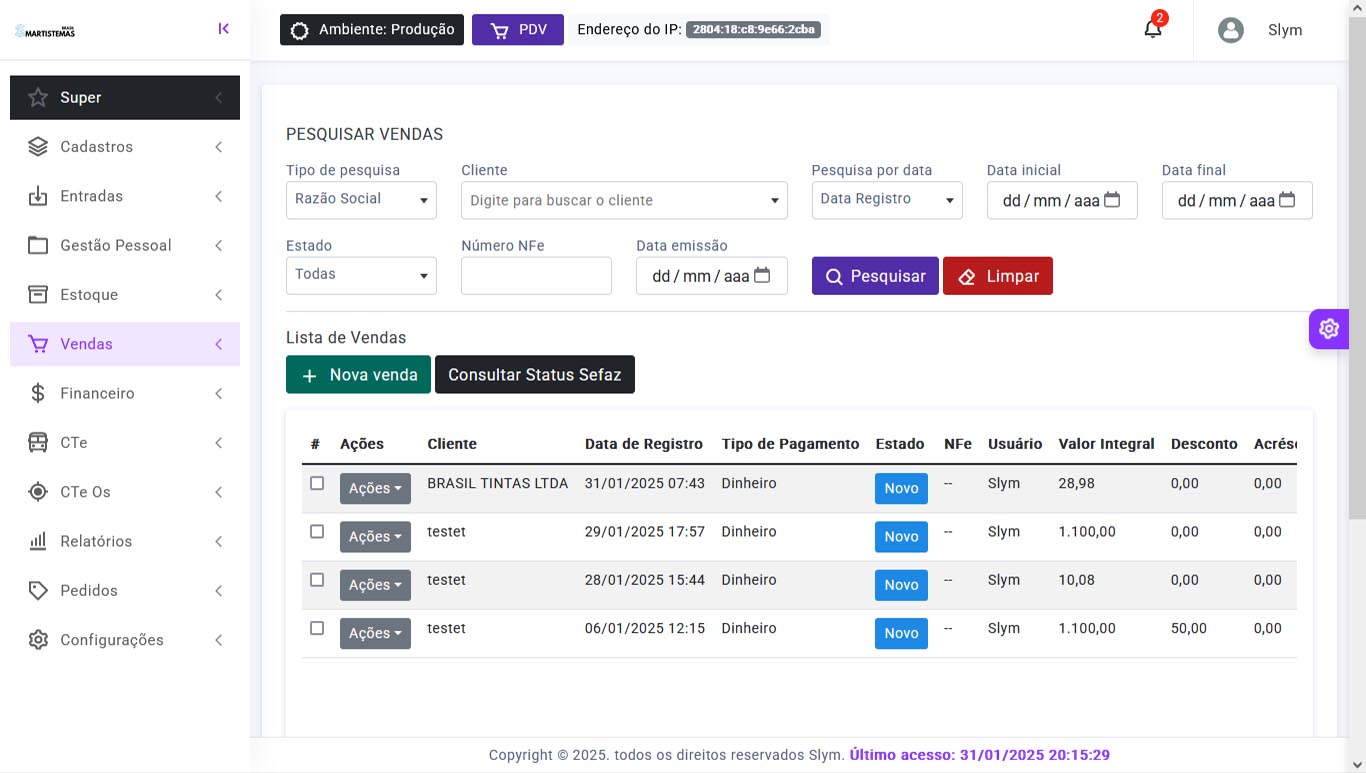Collapse the sidebar with the arrow icon

coord(224,29)
